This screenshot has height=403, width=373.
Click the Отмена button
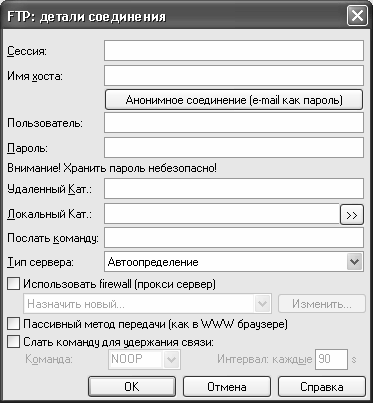pos(227,387)
